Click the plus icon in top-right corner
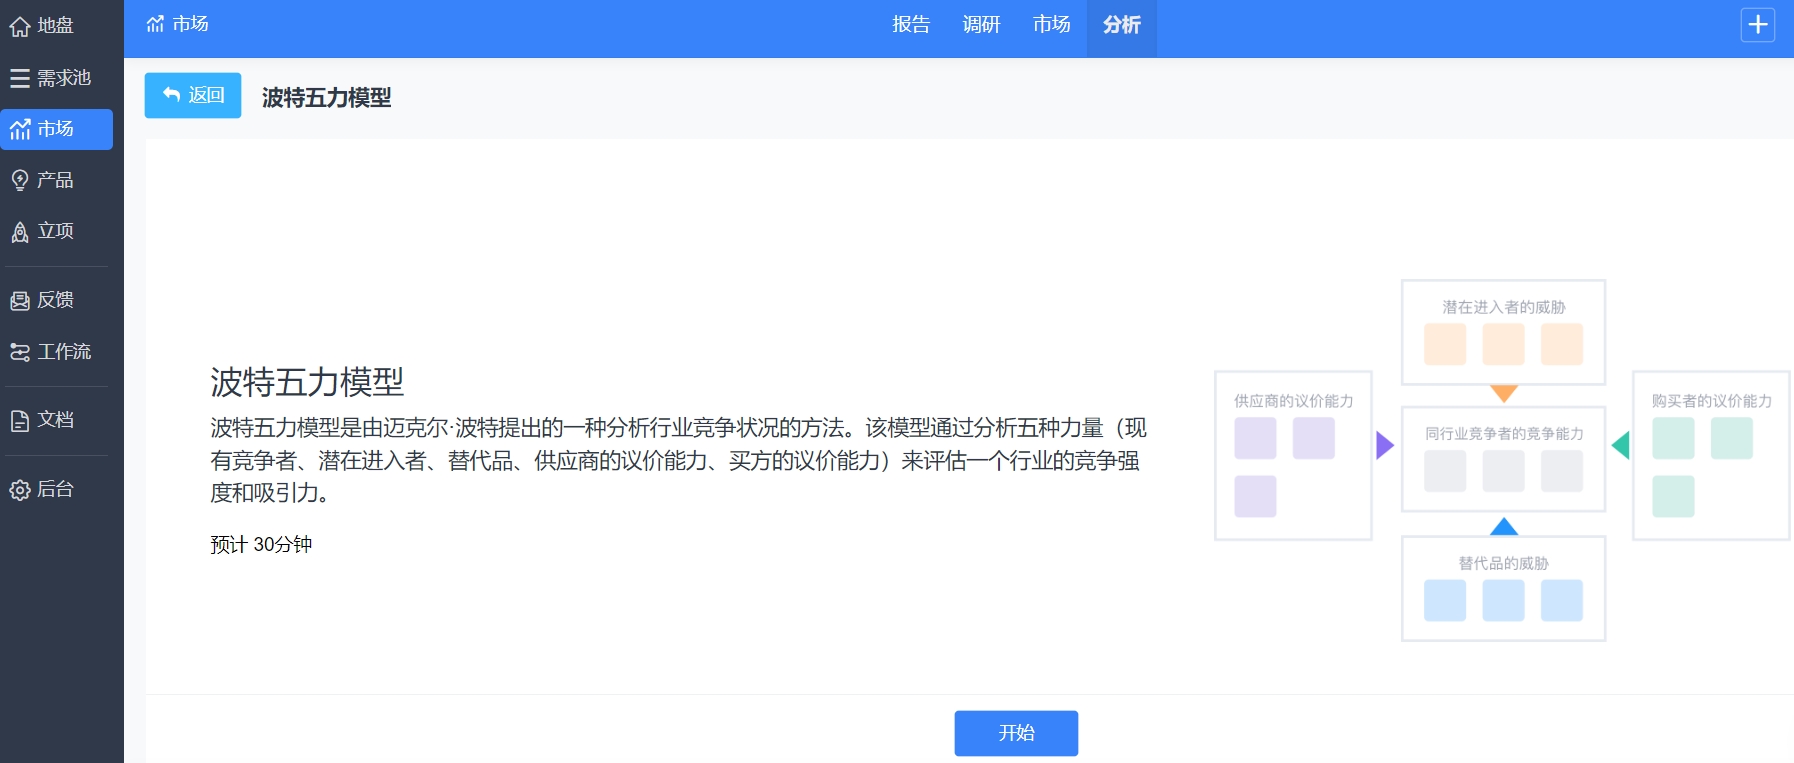This screenshot has height=763, width=1794. [1757, 25]
